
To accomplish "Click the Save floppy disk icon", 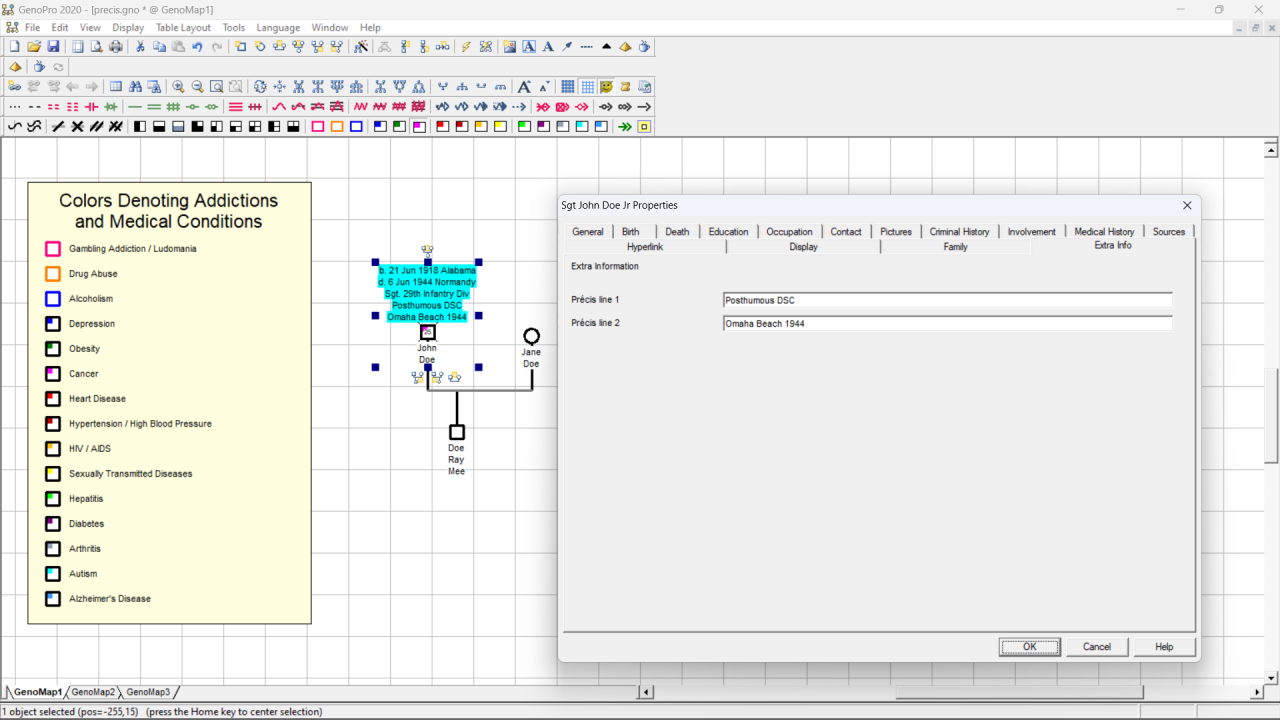I will pos(53,46).
